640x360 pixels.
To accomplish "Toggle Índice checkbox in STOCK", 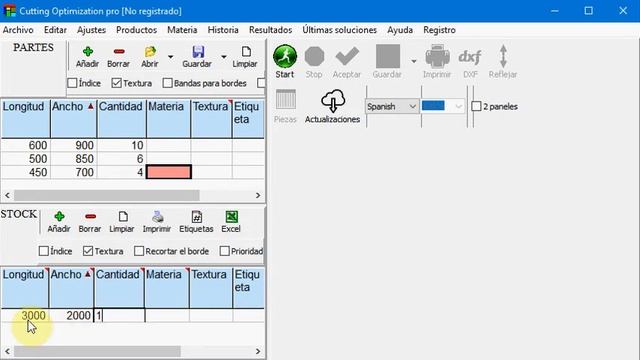I will [x=44, y=251].
